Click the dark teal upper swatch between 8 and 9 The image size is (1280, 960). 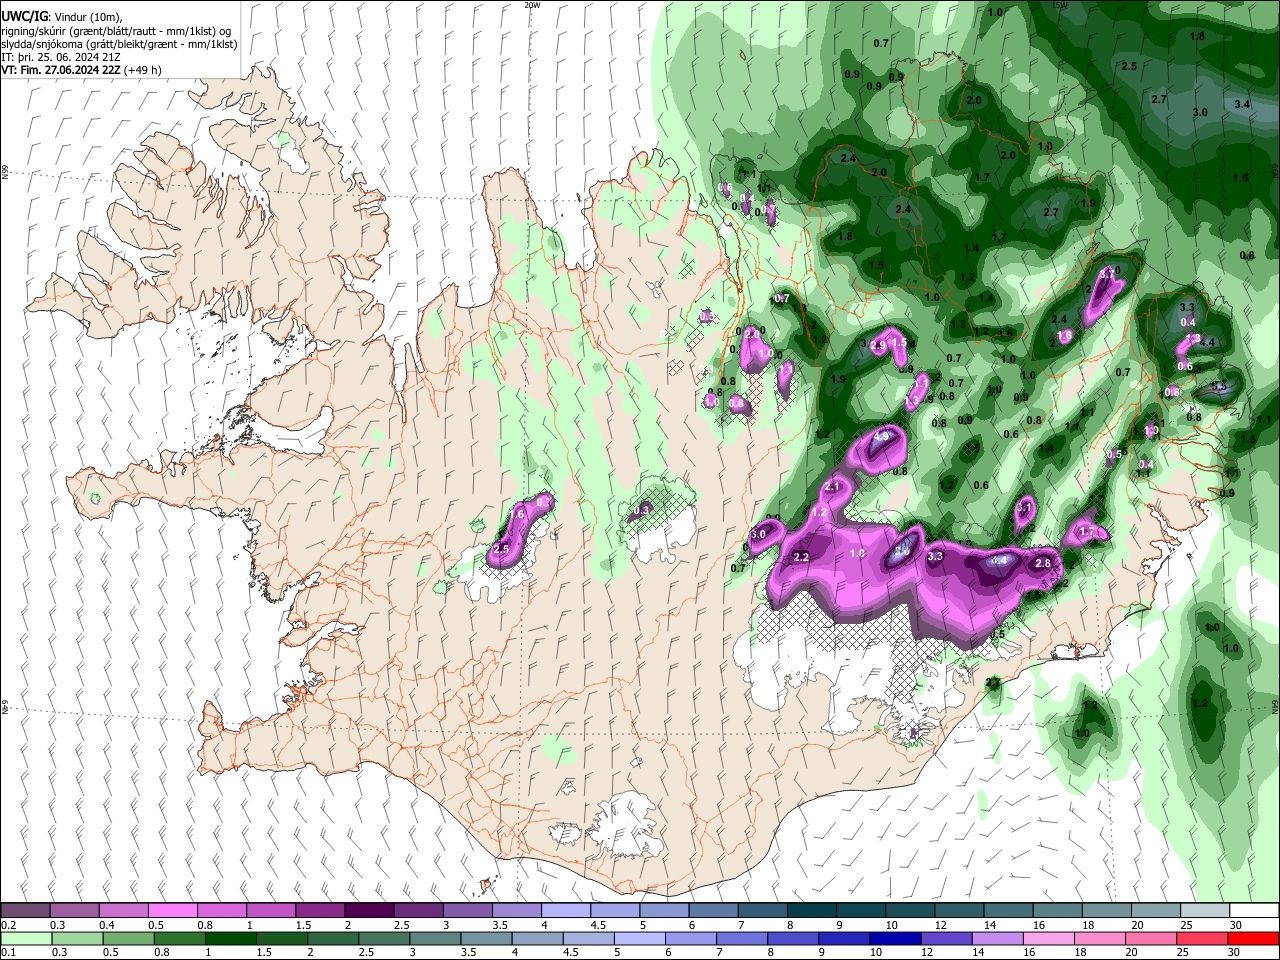811,910
